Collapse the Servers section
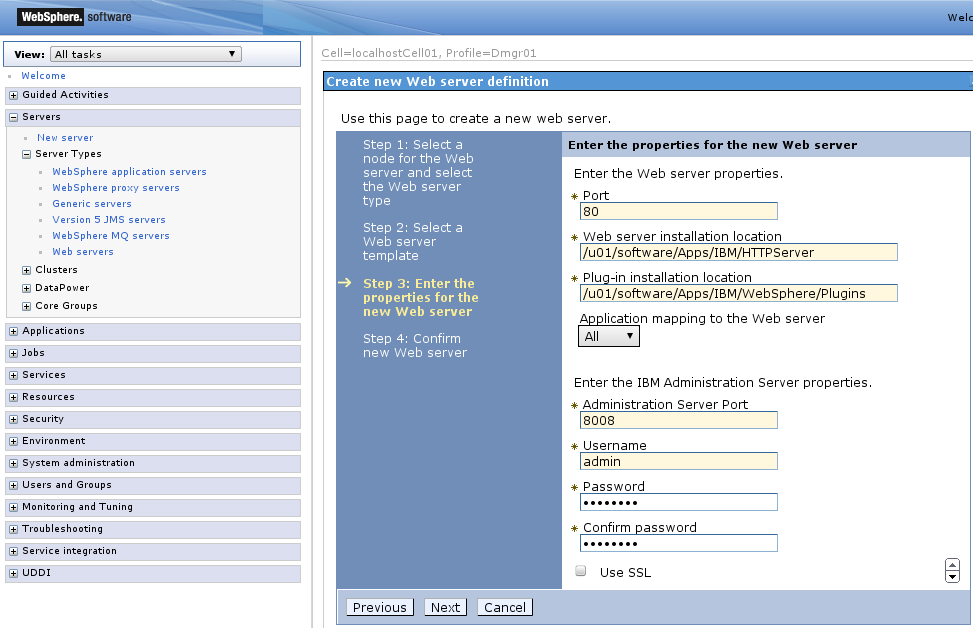 coord(14,117)
